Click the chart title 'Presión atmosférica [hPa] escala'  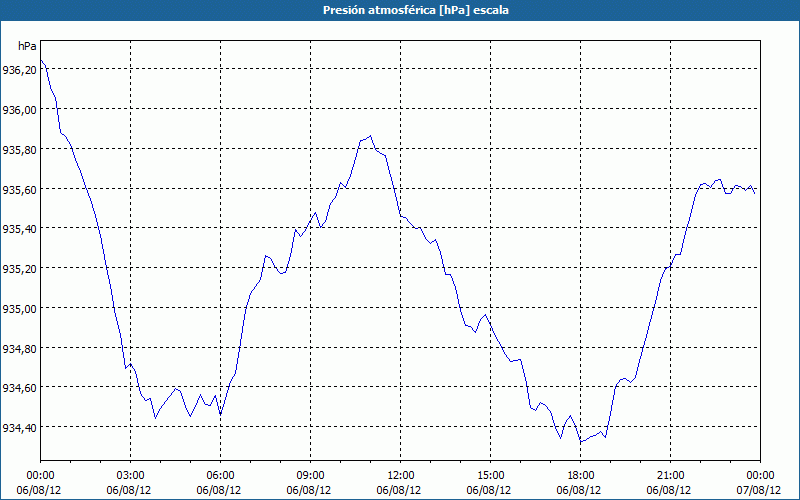(415, 10)
